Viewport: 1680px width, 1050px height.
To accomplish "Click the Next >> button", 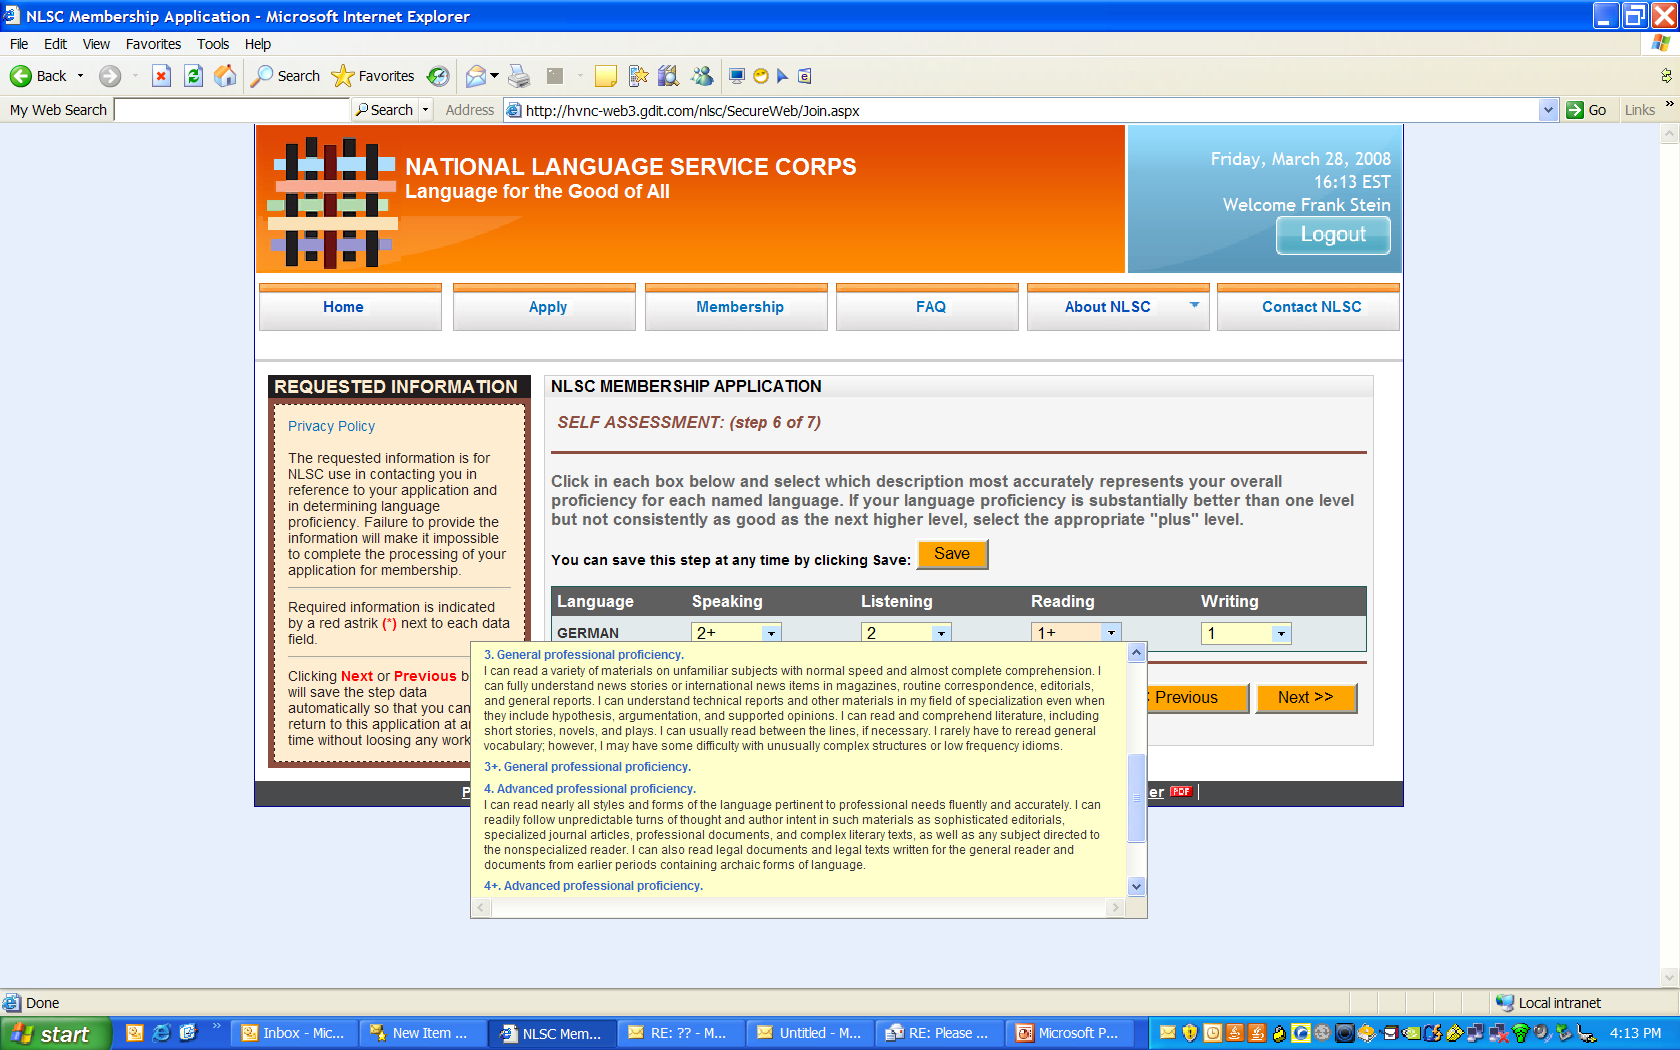I will 1305,697.
